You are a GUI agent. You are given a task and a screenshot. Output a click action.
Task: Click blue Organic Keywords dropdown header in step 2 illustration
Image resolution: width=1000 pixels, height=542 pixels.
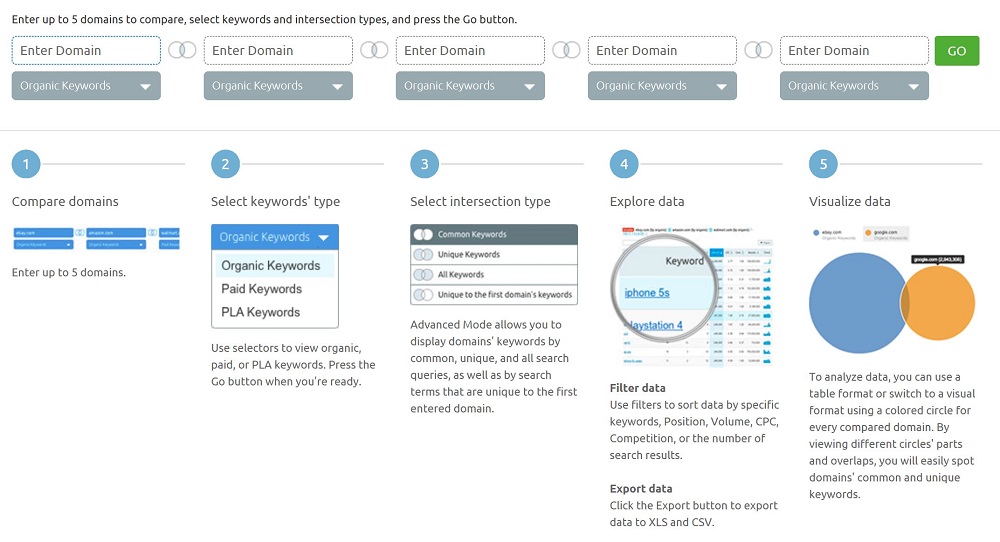click(275, 237)
